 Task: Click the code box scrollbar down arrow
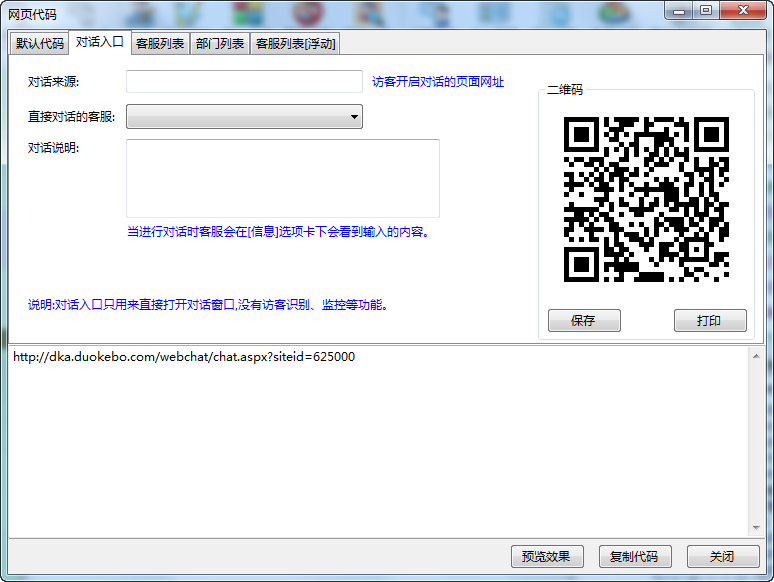(x=755, y=528)
